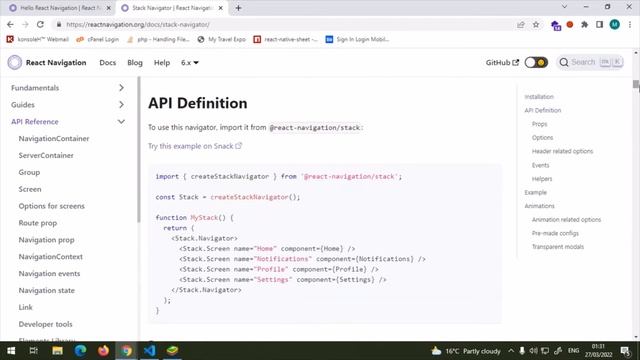
Task: Click the address bar URL field
Action: pos(286,24)
